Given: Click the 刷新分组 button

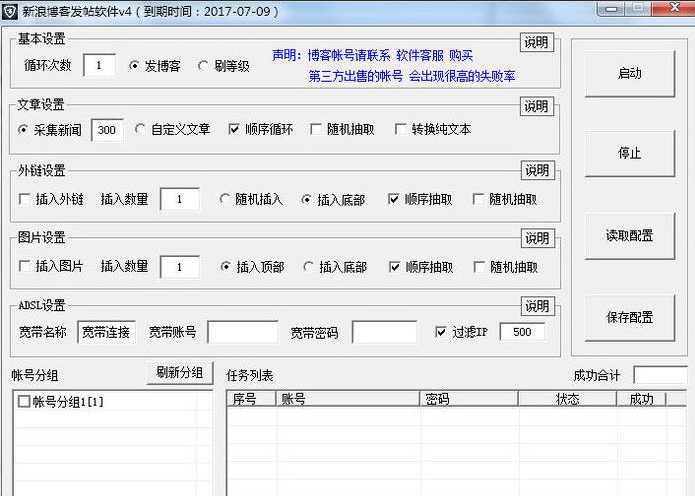Looking at the screenshot, I should (x=180, y=373).
